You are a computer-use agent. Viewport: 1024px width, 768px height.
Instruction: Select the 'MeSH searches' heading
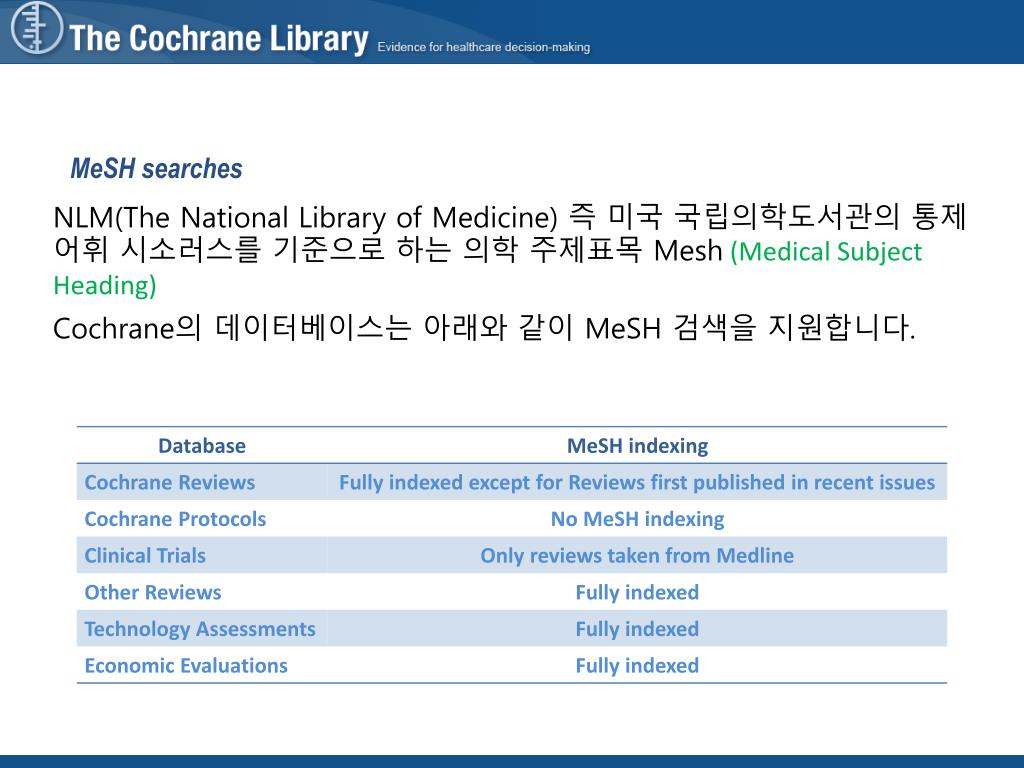pyautogui.click(x=156, y=168)
